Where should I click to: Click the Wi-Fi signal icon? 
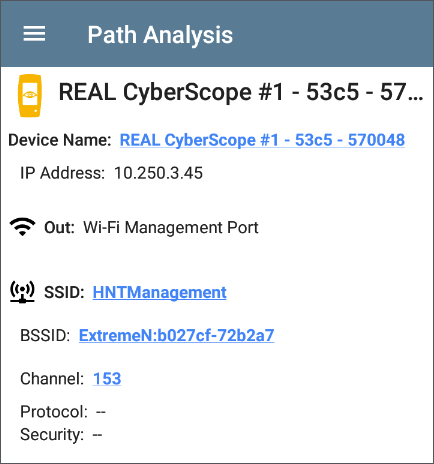(22, 227)
